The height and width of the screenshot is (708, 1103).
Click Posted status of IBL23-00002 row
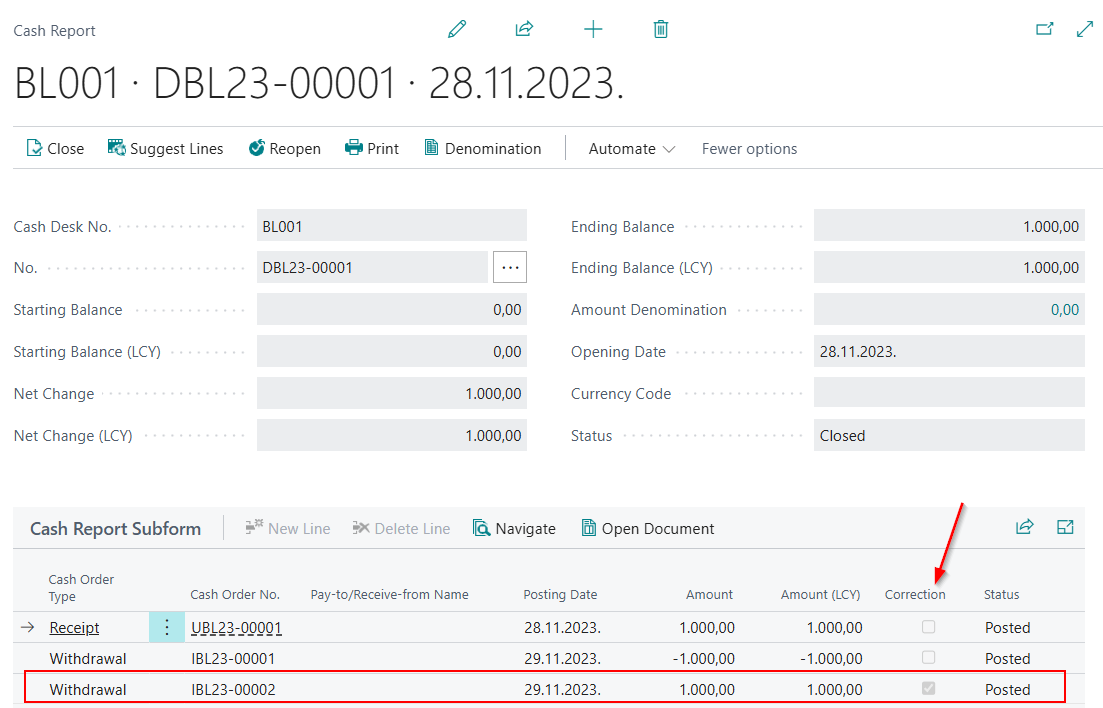pyautogui.click(x=1007, y=690)
